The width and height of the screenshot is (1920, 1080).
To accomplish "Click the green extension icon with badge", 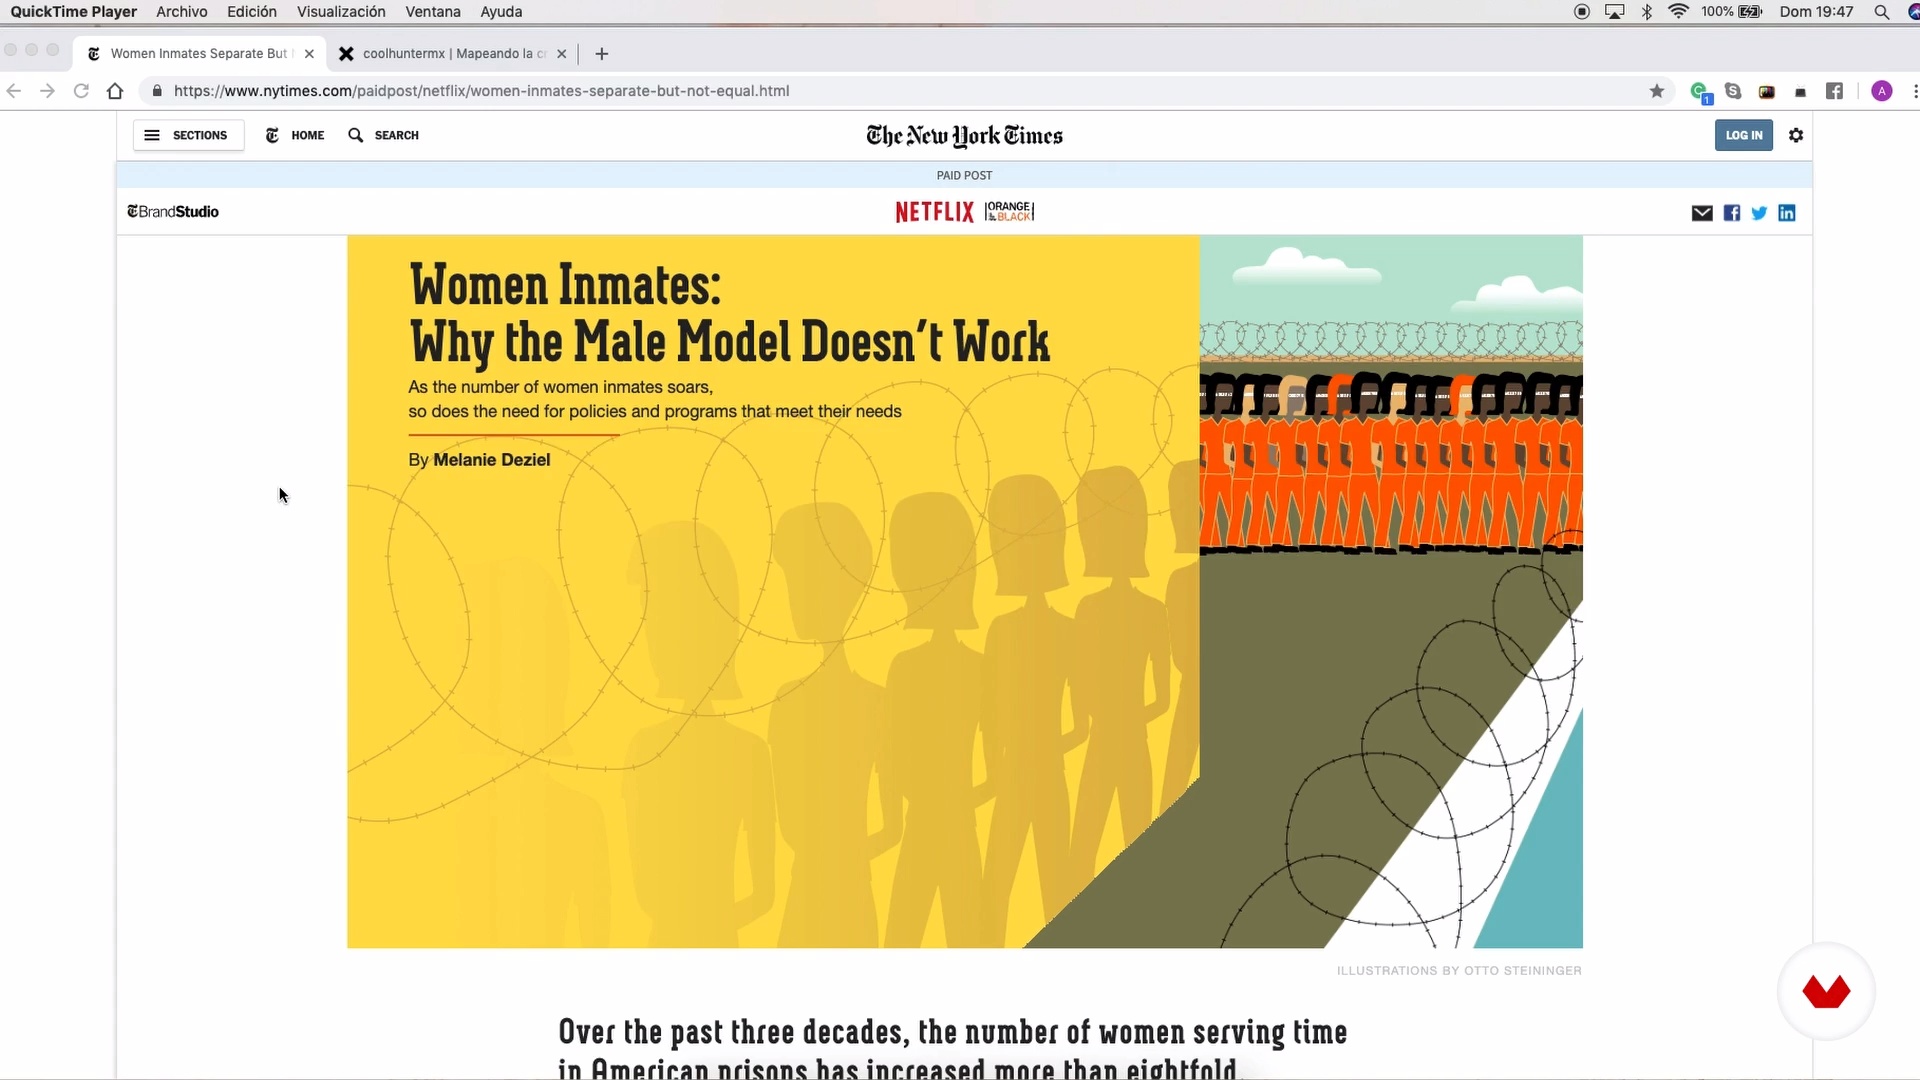I will click(1700, 92).
